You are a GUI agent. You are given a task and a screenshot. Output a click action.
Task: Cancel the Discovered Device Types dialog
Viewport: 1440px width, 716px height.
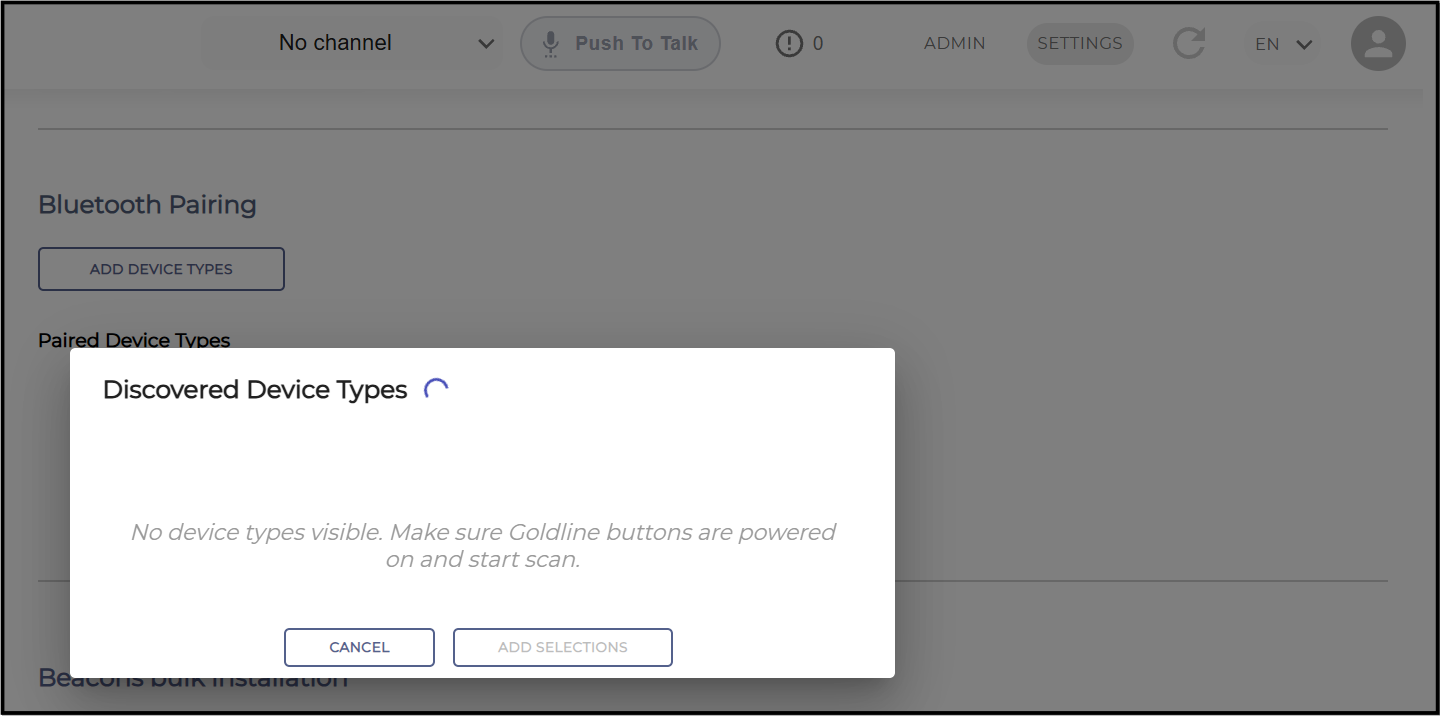click(x=359, y=647)
